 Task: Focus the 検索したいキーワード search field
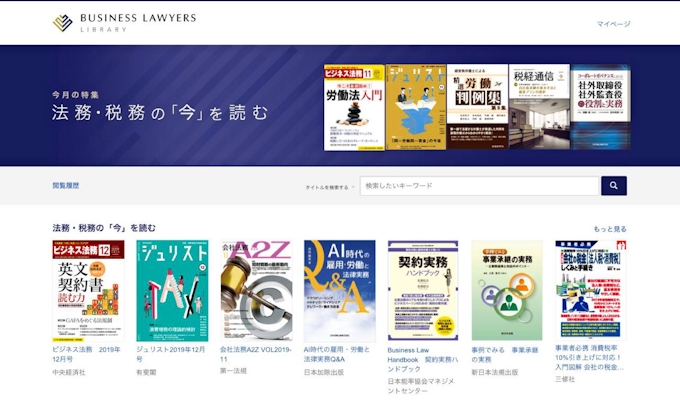[x=479, y=186]
